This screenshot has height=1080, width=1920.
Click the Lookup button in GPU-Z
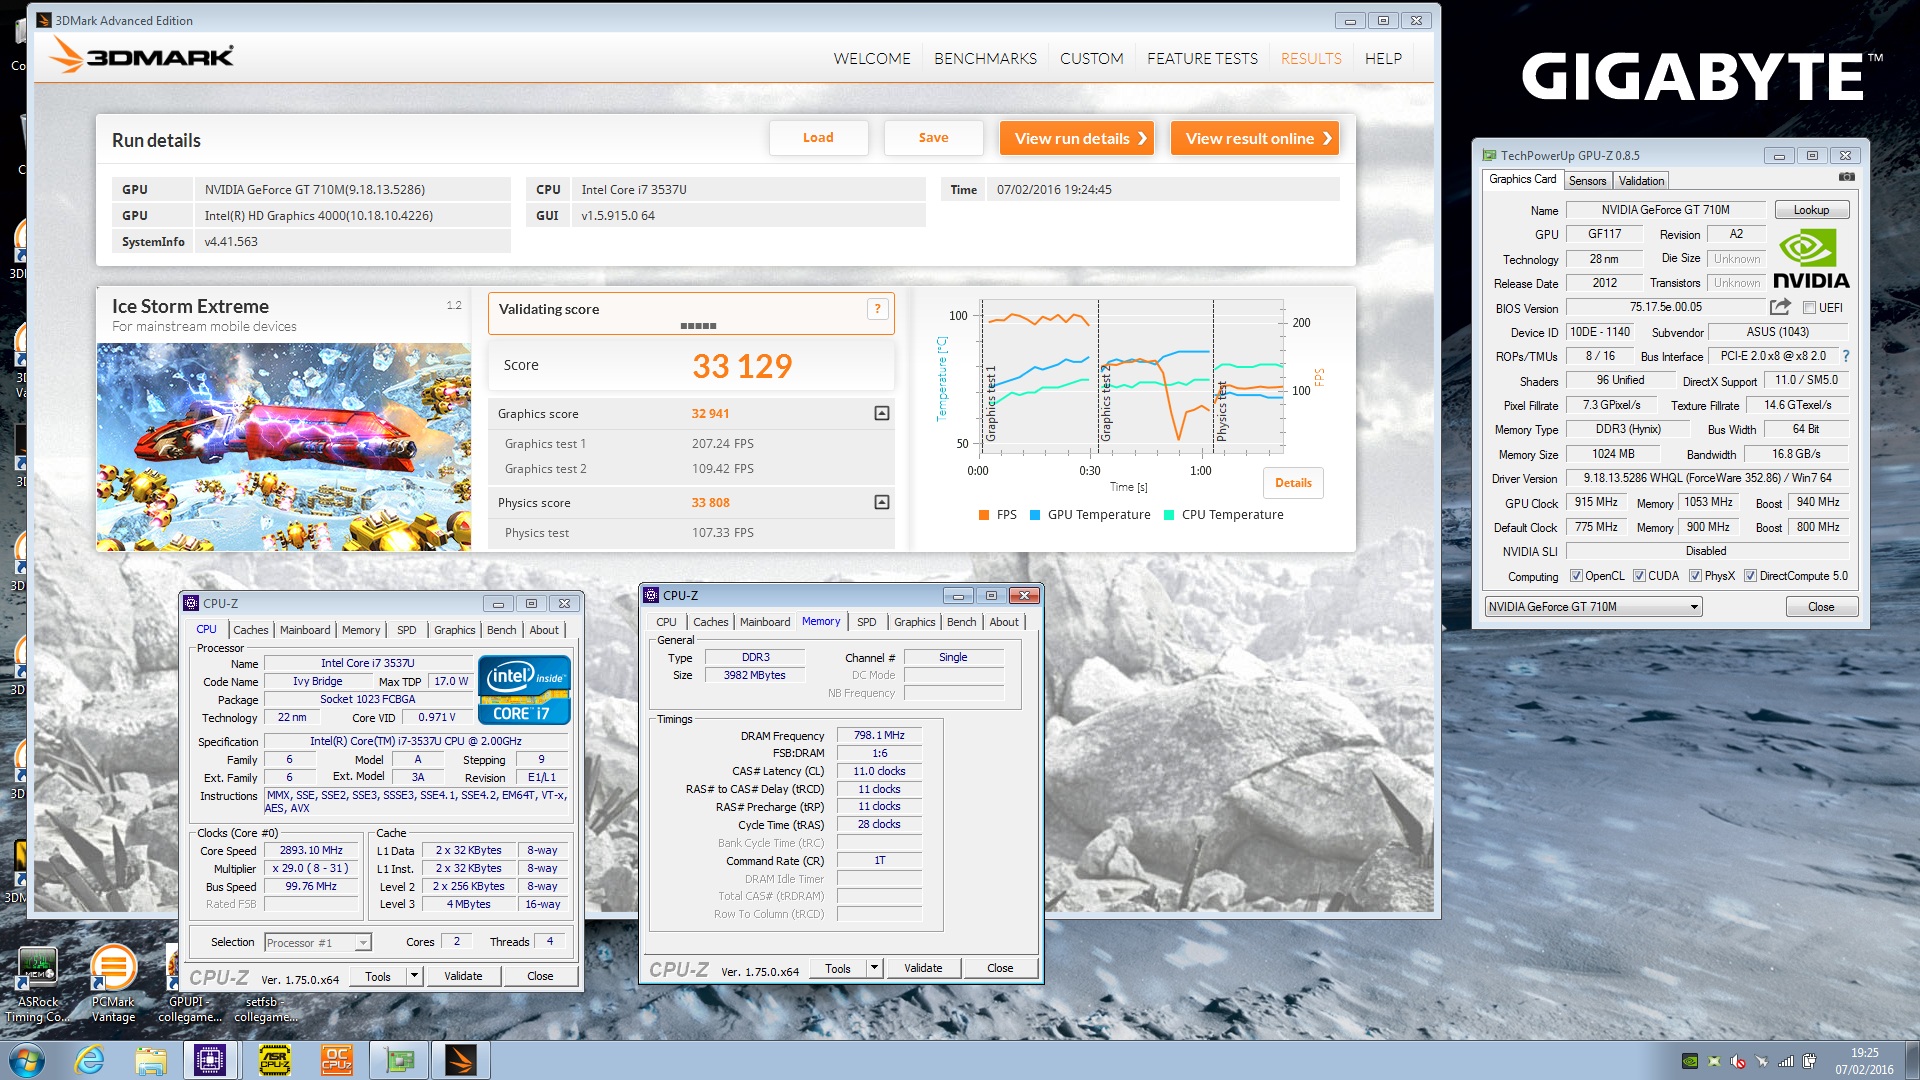click(1811, 210)
